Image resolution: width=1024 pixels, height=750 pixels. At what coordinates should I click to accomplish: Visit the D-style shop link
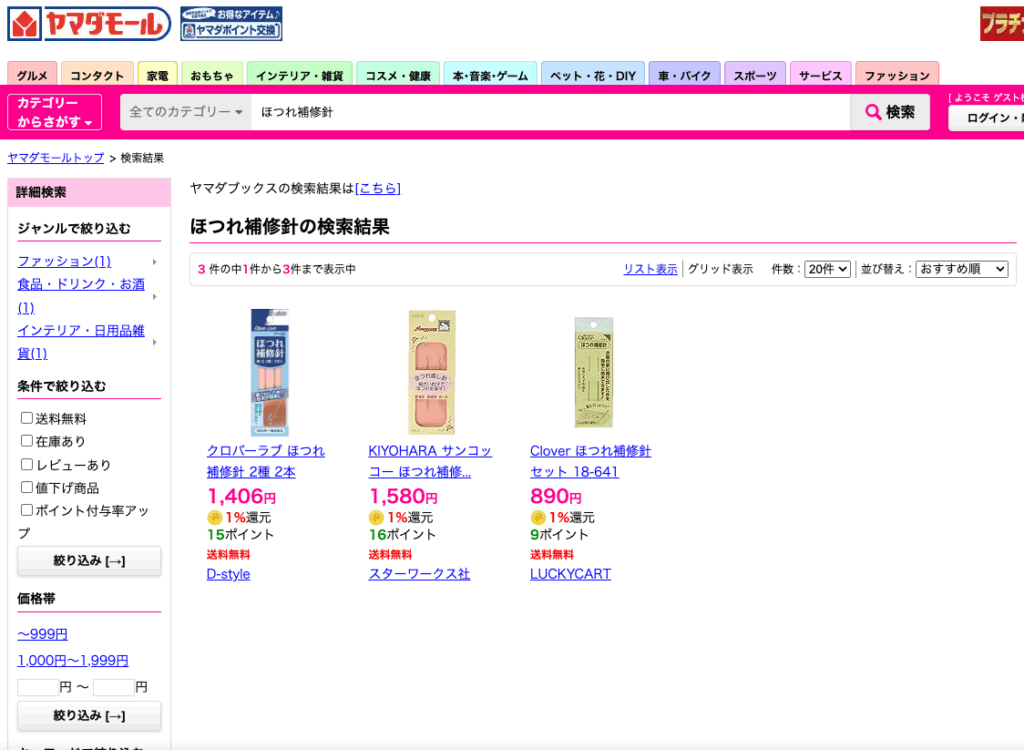[228, 574]
